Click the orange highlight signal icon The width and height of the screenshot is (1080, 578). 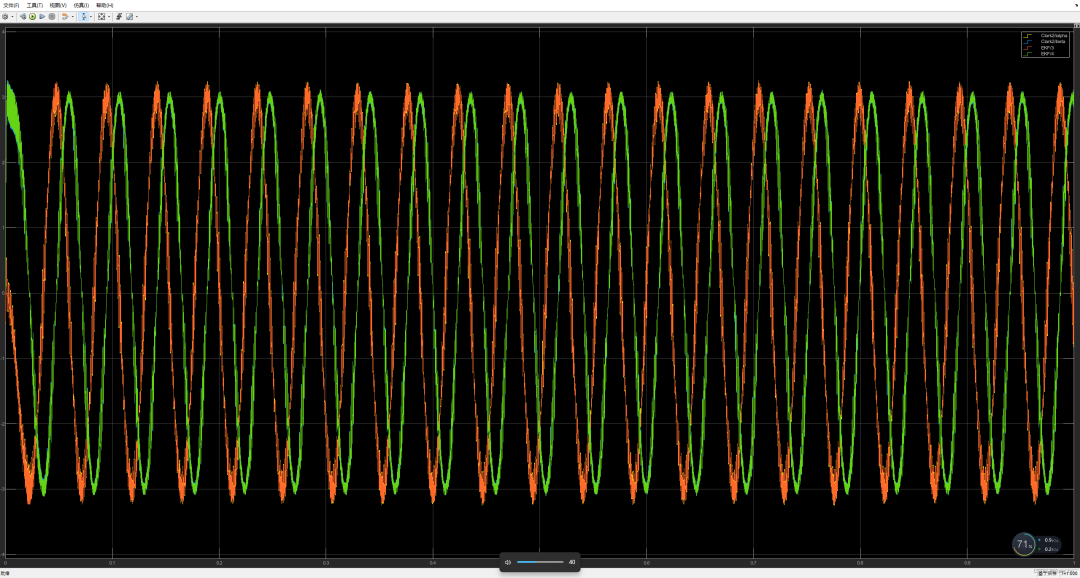(65, 16)
